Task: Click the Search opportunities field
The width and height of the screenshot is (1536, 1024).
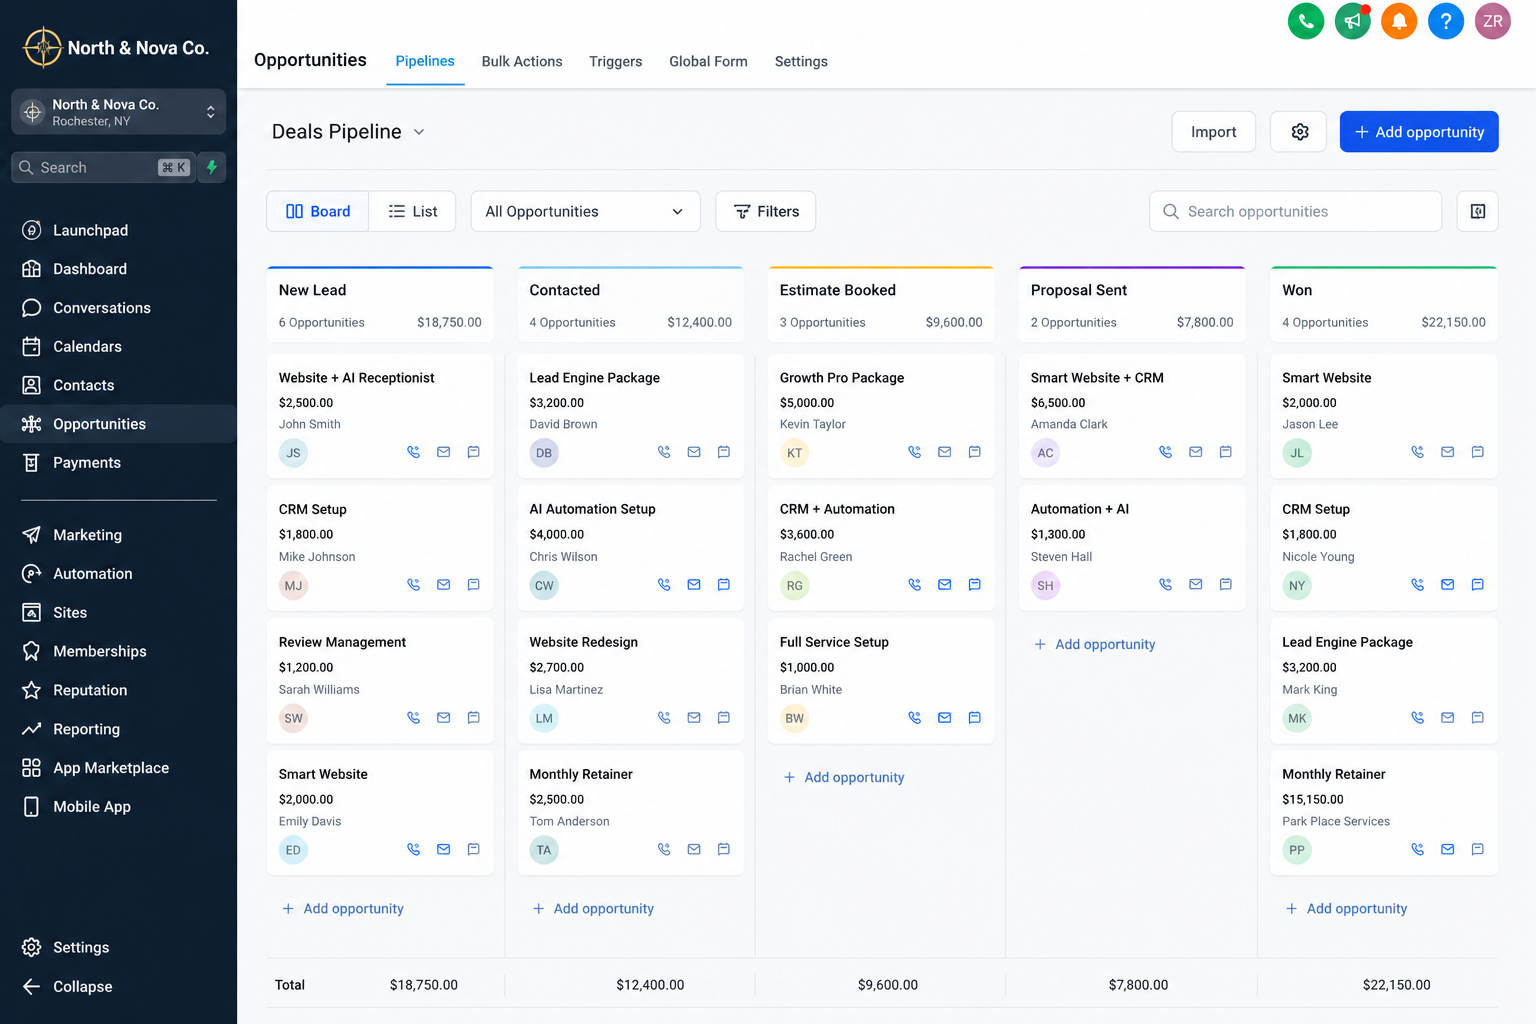Action: (1295, 211)
